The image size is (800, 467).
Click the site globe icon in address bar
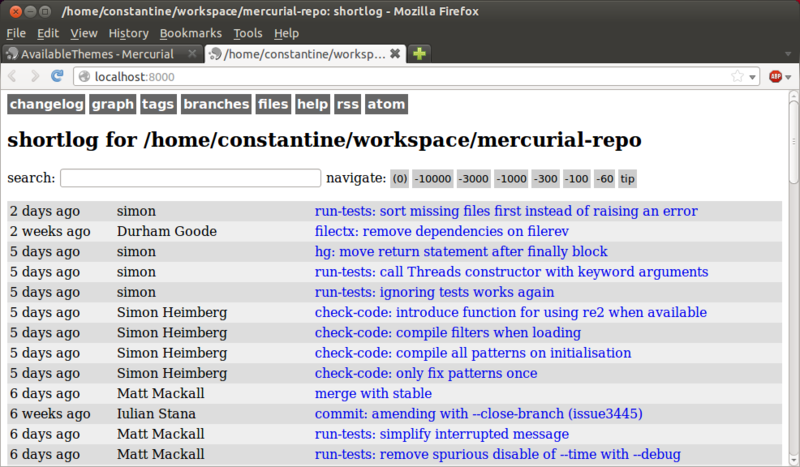pyautogui.click(x=85, y=77)
